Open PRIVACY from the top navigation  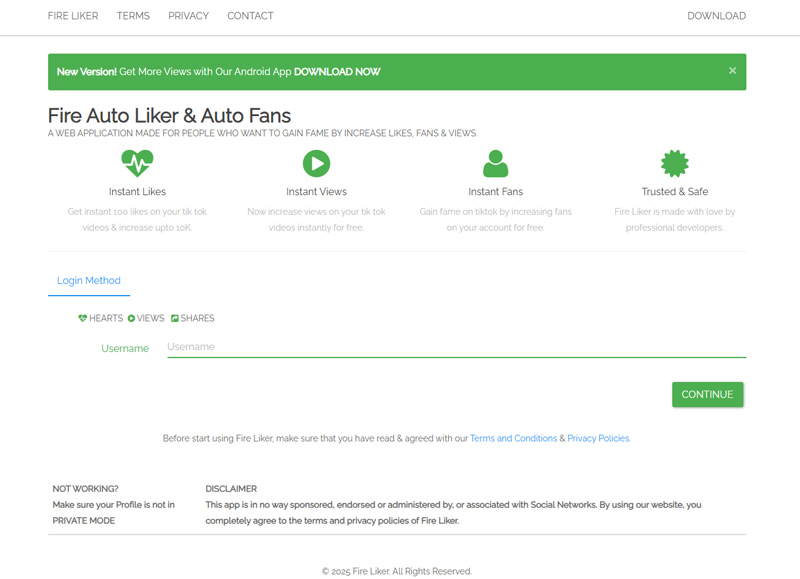188,16
